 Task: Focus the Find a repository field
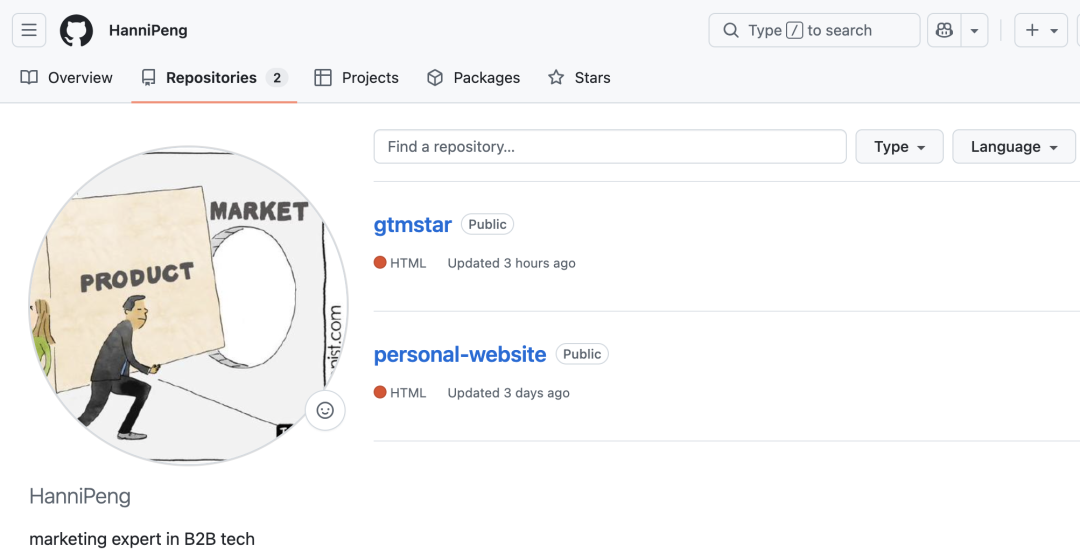coord(610,147)
